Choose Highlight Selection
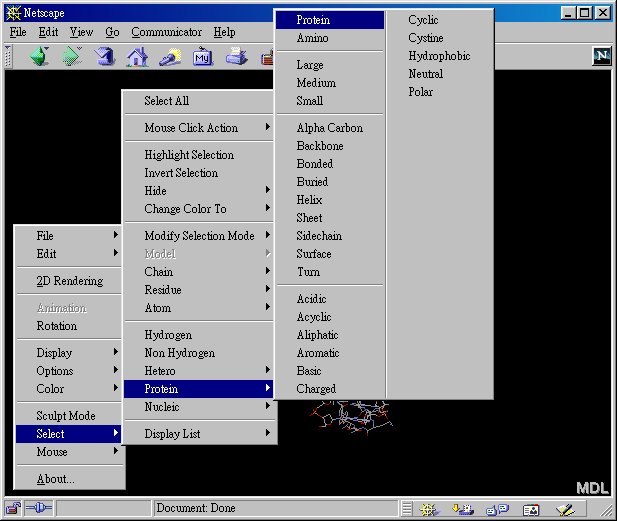Image resolution: width=617 pixels, height=521 pixels. tap(199, 155)
